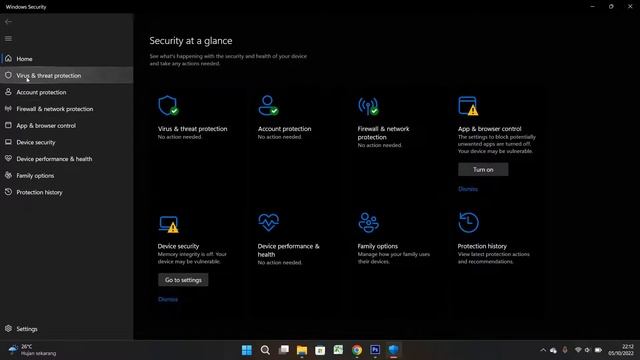Click the Virus & threat protection shield tile icon

pyautogui.click(x=168, y=106)
